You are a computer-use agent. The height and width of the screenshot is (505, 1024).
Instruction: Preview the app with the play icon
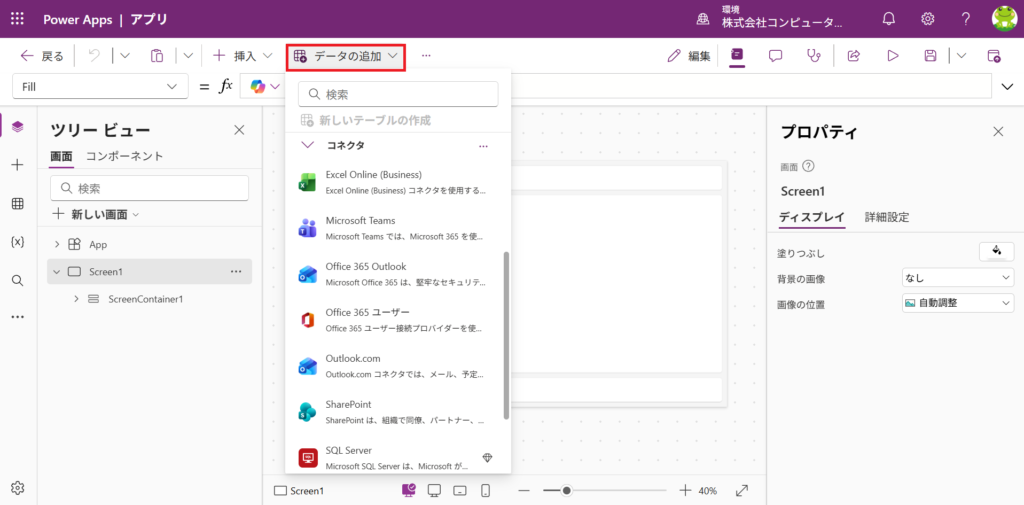pyautogui.click(x=892, y=56)
